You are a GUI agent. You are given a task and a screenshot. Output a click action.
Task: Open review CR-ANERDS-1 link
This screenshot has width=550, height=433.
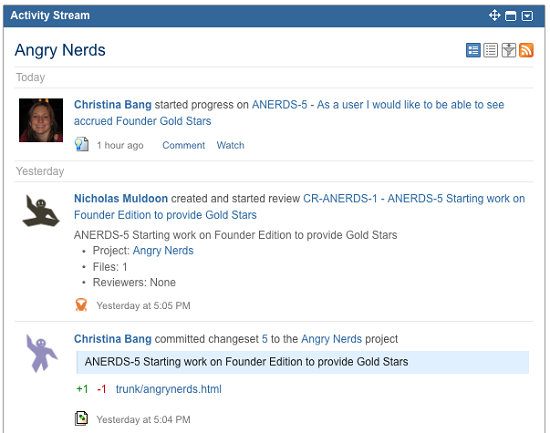point(300,207)
